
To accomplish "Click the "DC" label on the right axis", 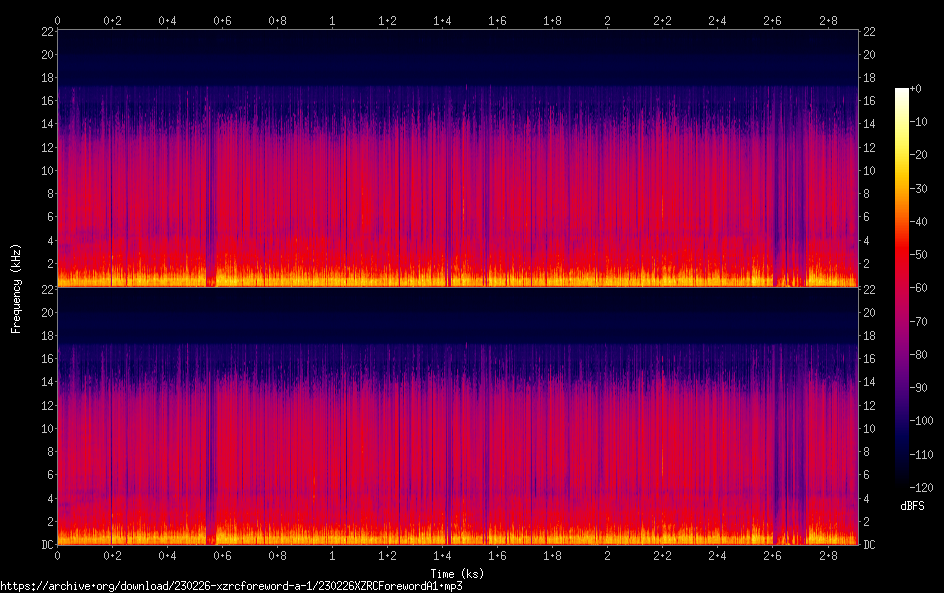I will coord(869,545).
